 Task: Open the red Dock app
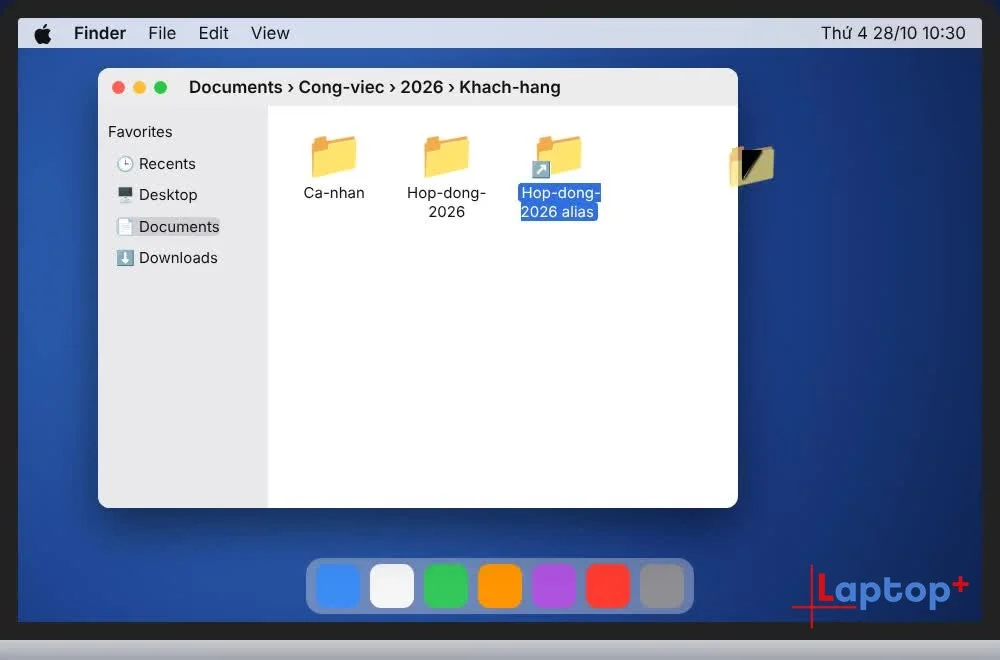pyautogui.click(x=608, y=586)
